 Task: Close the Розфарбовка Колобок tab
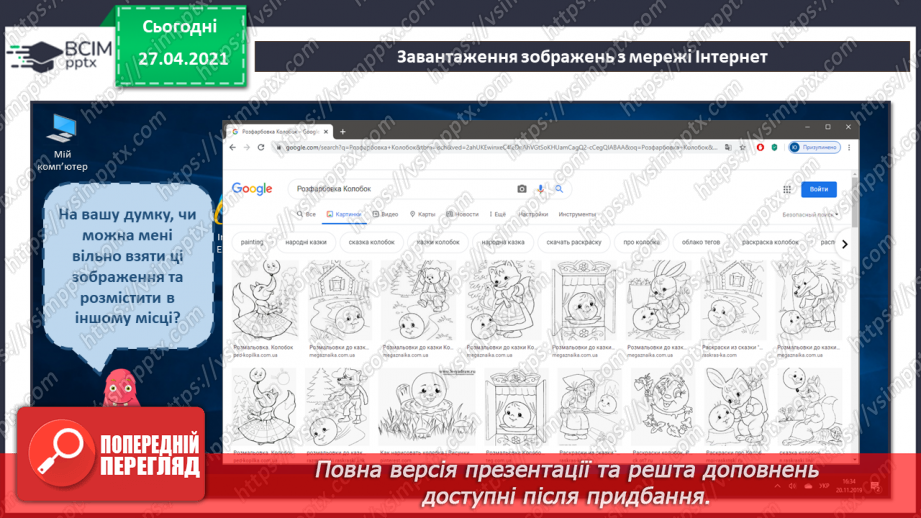point(326,132)
